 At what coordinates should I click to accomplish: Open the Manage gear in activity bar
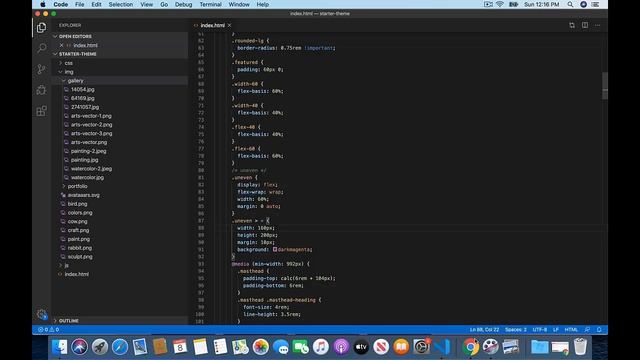[x=41, y=314]
